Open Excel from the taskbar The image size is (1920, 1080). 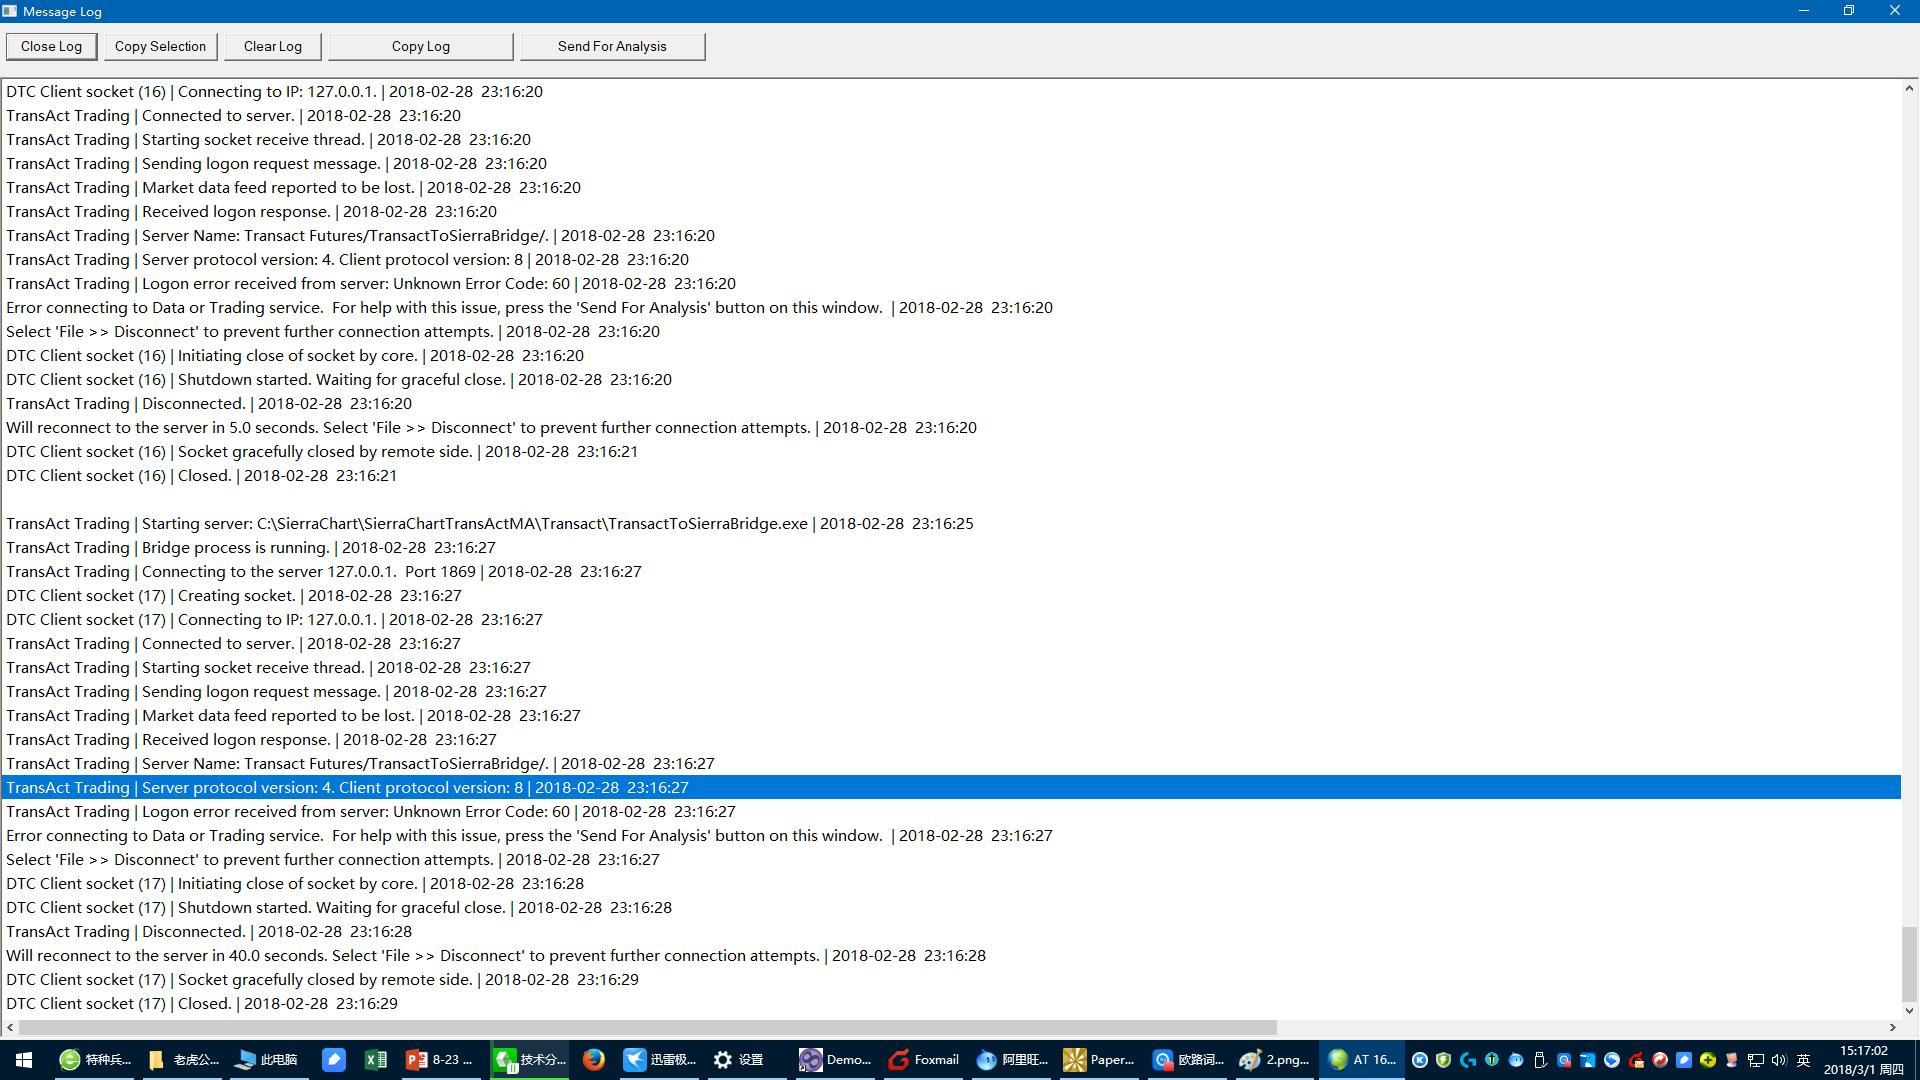pyautogui.click(x=376, y=1060)
